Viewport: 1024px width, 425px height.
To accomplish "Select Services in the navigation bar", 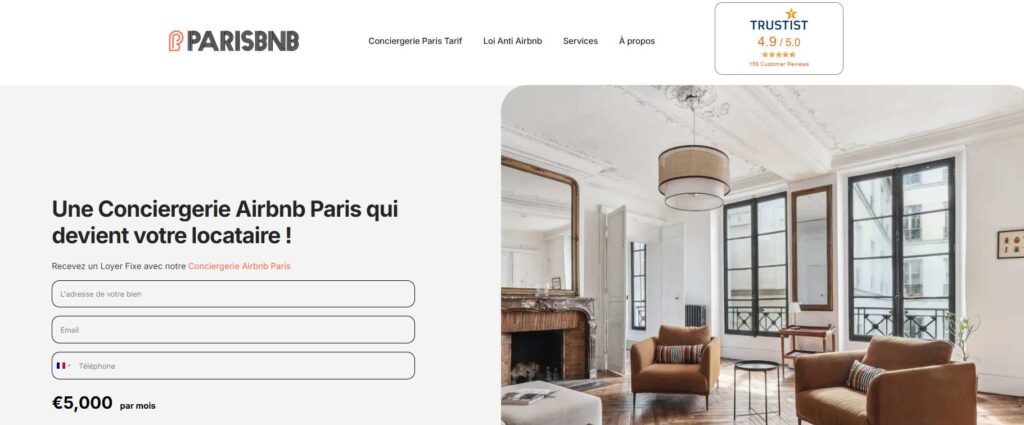I will point(580,40).
